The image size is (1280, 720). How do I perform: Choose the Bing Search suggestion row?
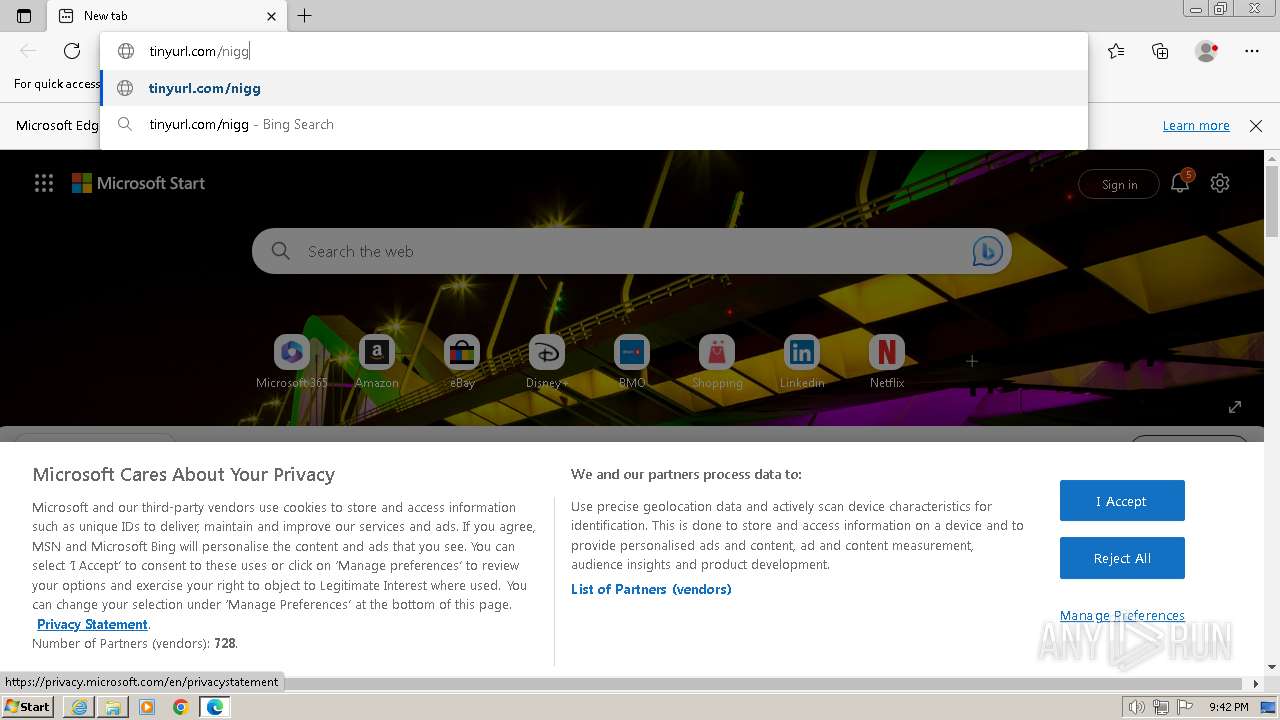click(x=594, y=124)
